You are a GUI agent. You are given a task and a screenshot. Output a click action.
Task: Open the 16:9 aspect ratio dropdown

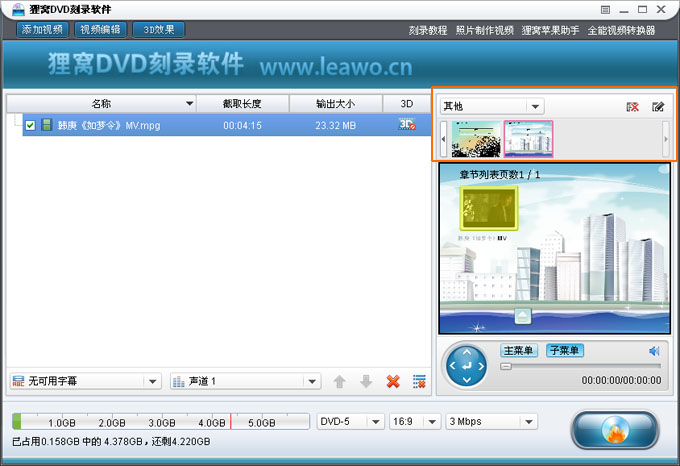[415, 421]
